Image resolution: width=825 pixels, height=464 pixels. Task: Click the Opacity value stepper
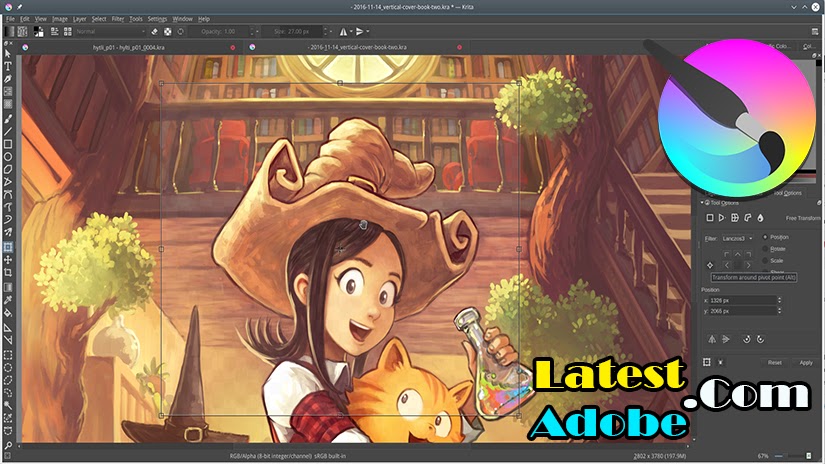[252, 32]
